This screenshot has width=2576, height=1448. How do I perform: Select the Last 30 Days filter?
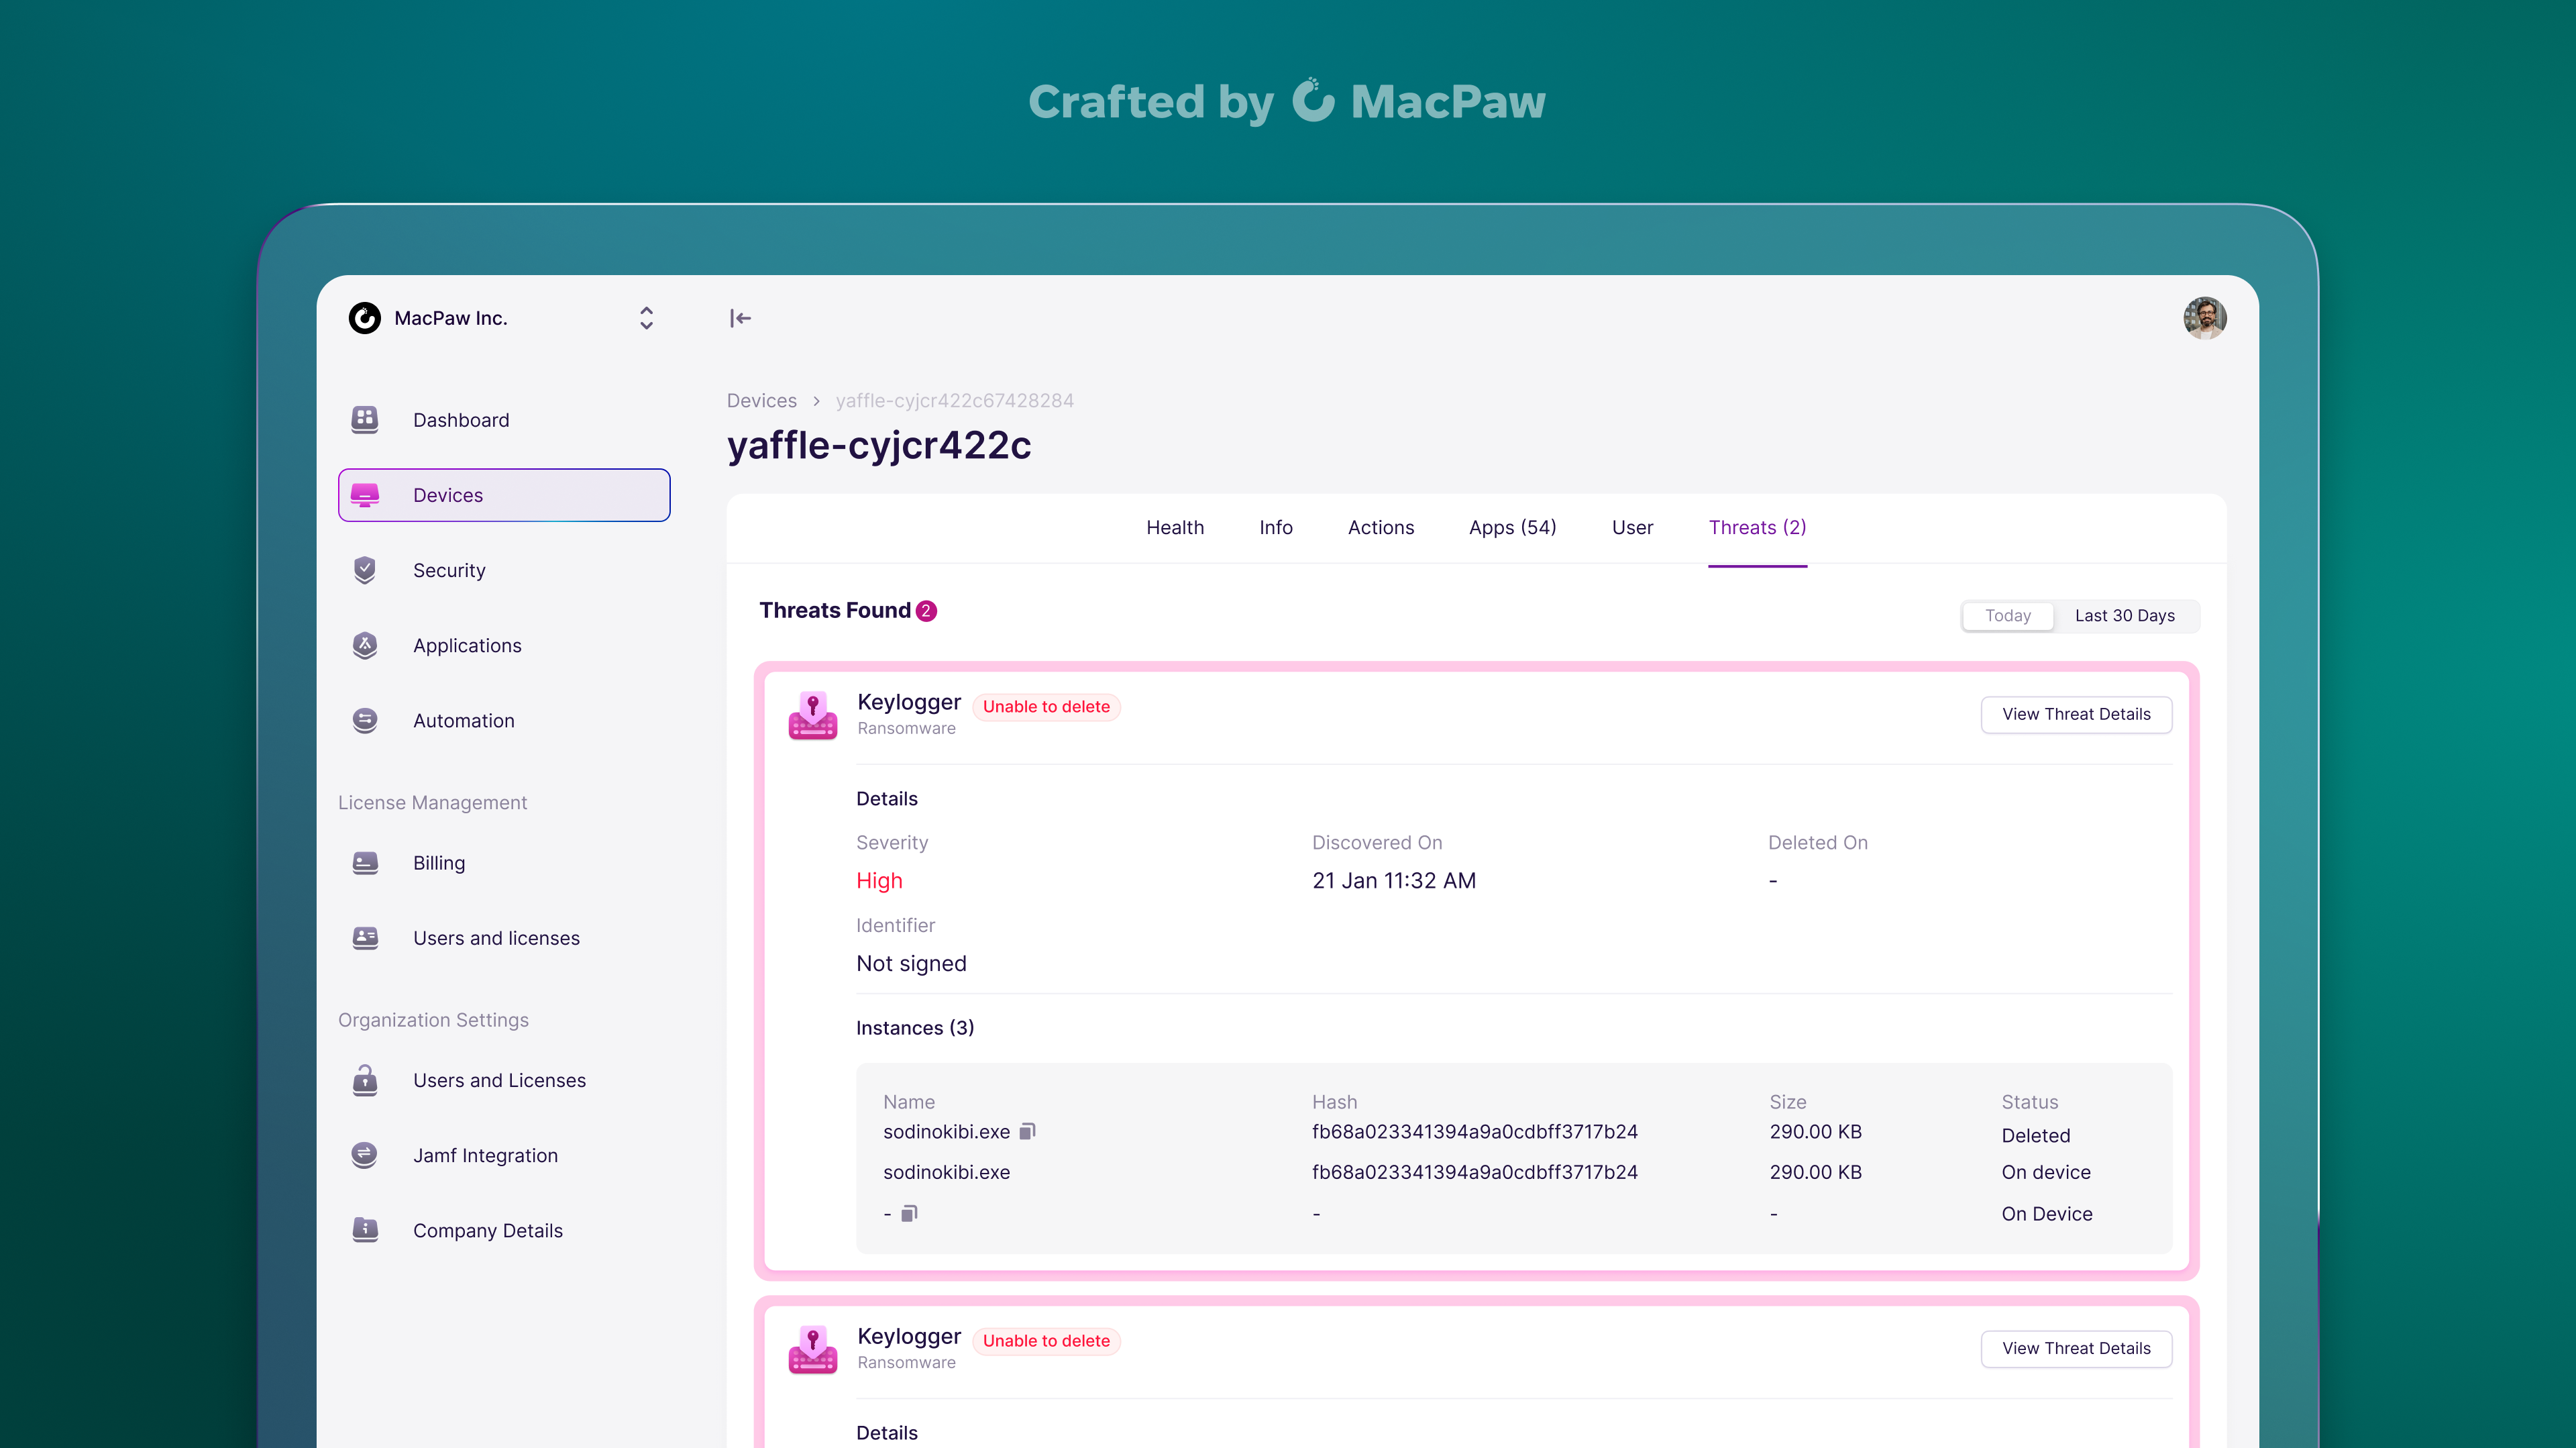click(x=2124, y=615)
